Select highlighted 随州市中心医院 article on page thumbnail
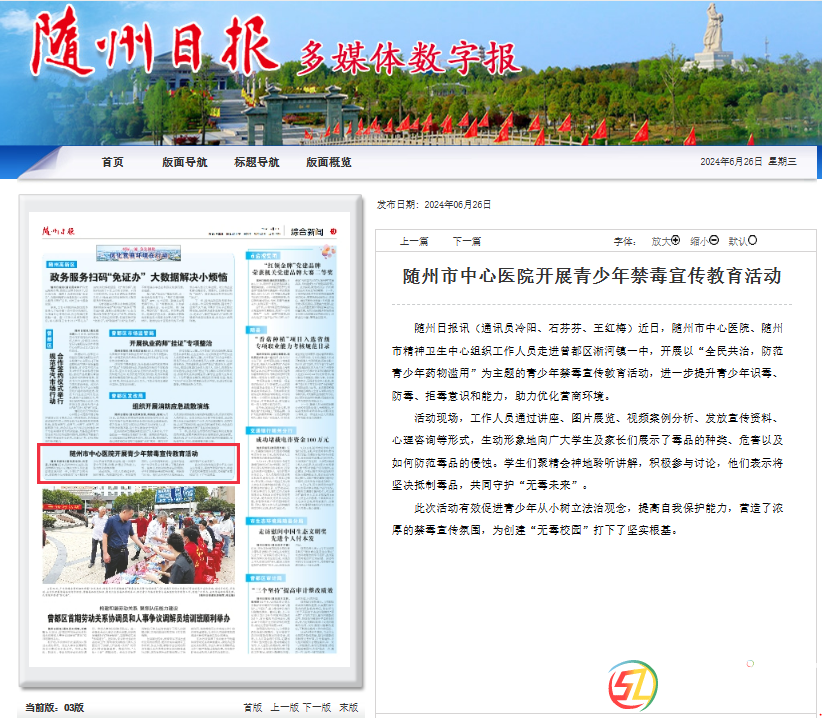 pos(138,463)
